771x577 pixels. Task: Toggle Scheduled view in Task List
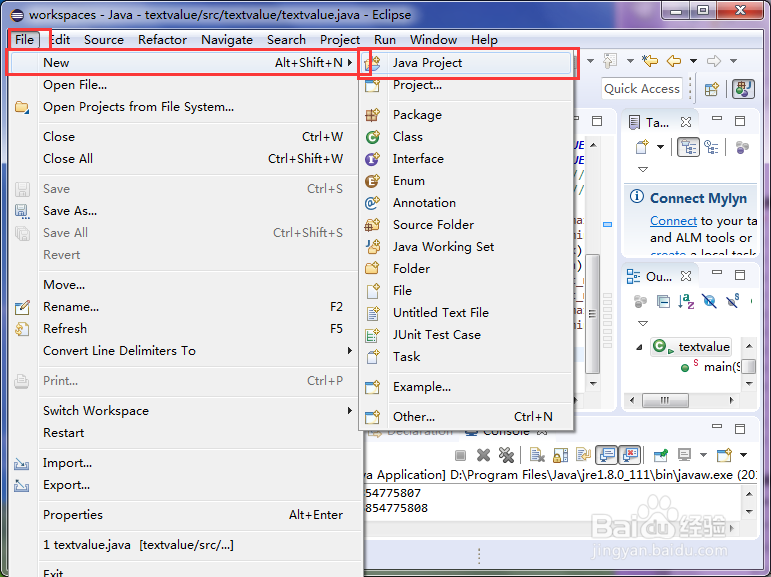[711, 147]
